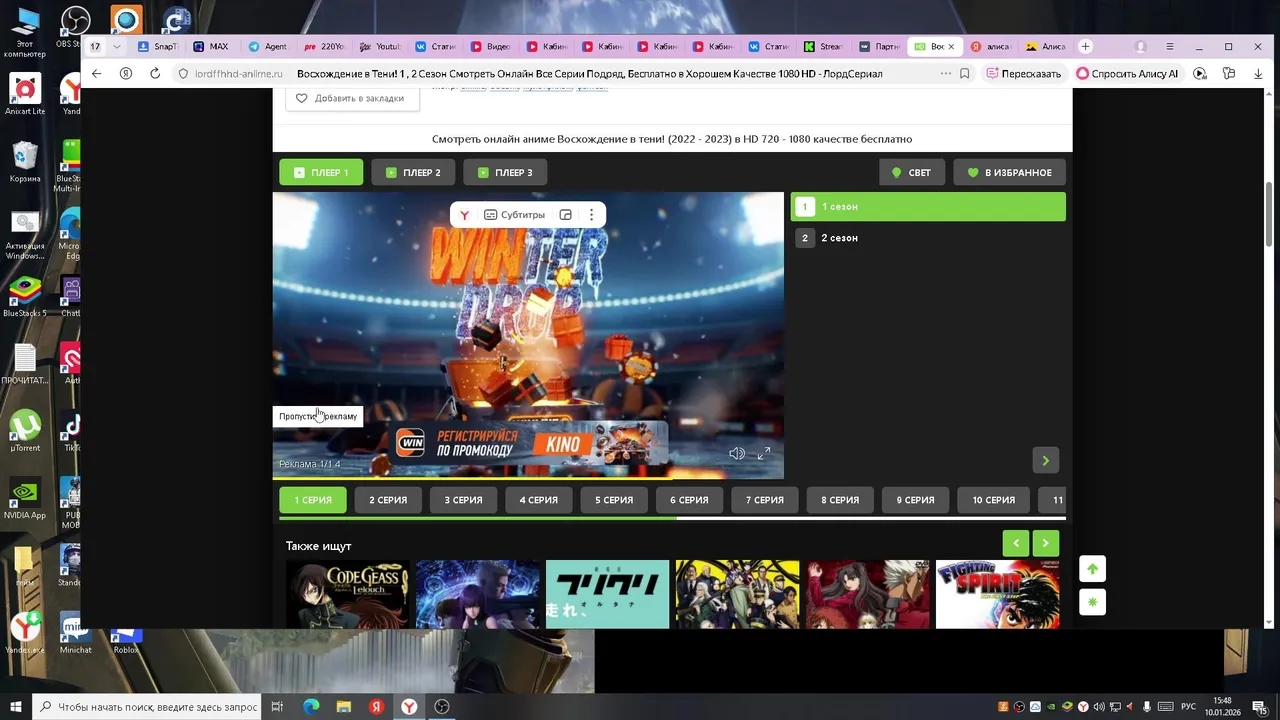Image resolution: width=1280 pixels, height=720 pixels.
Task: Select the 10 СЕРИЯ episode
Action: pos(993,500)
